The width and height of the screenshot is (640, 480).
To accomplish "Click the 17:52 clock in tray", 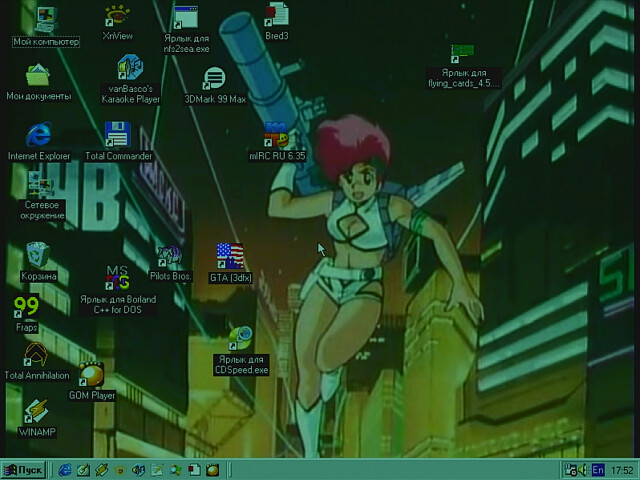I will [622, 471].
